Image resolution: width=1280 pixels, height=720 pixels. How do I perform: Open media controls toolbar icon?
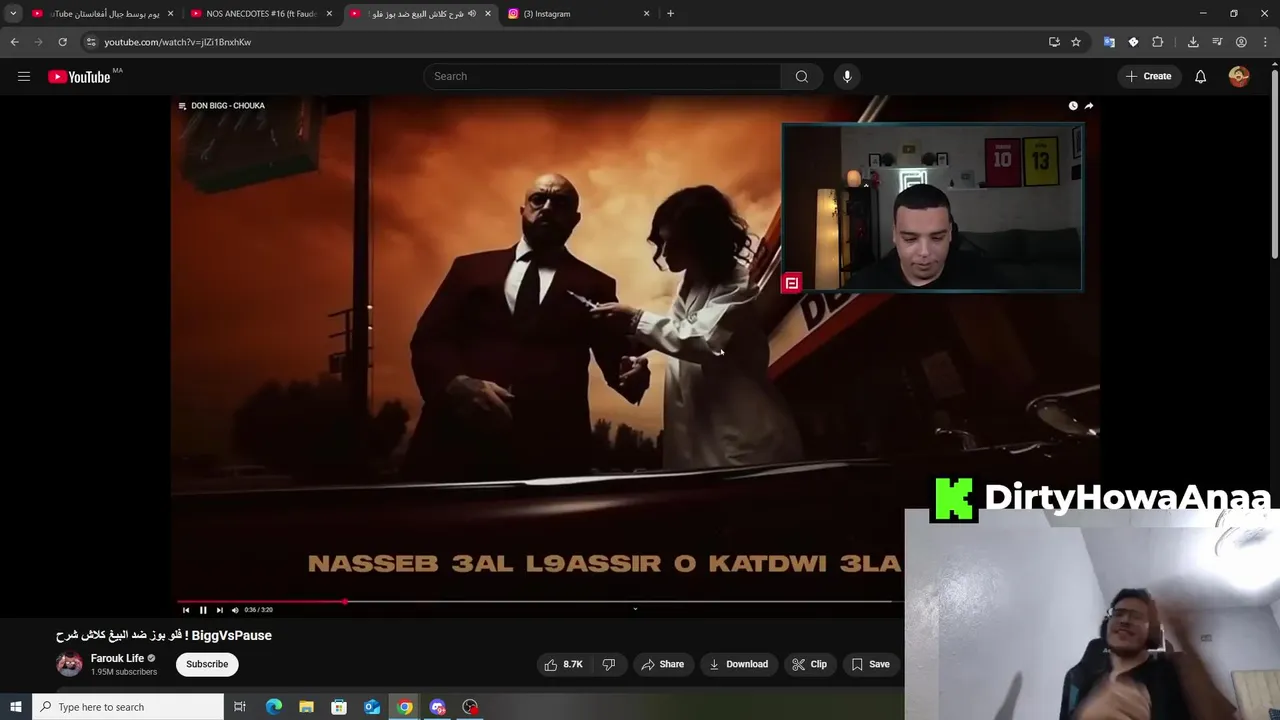click(x=1217, y=42)
